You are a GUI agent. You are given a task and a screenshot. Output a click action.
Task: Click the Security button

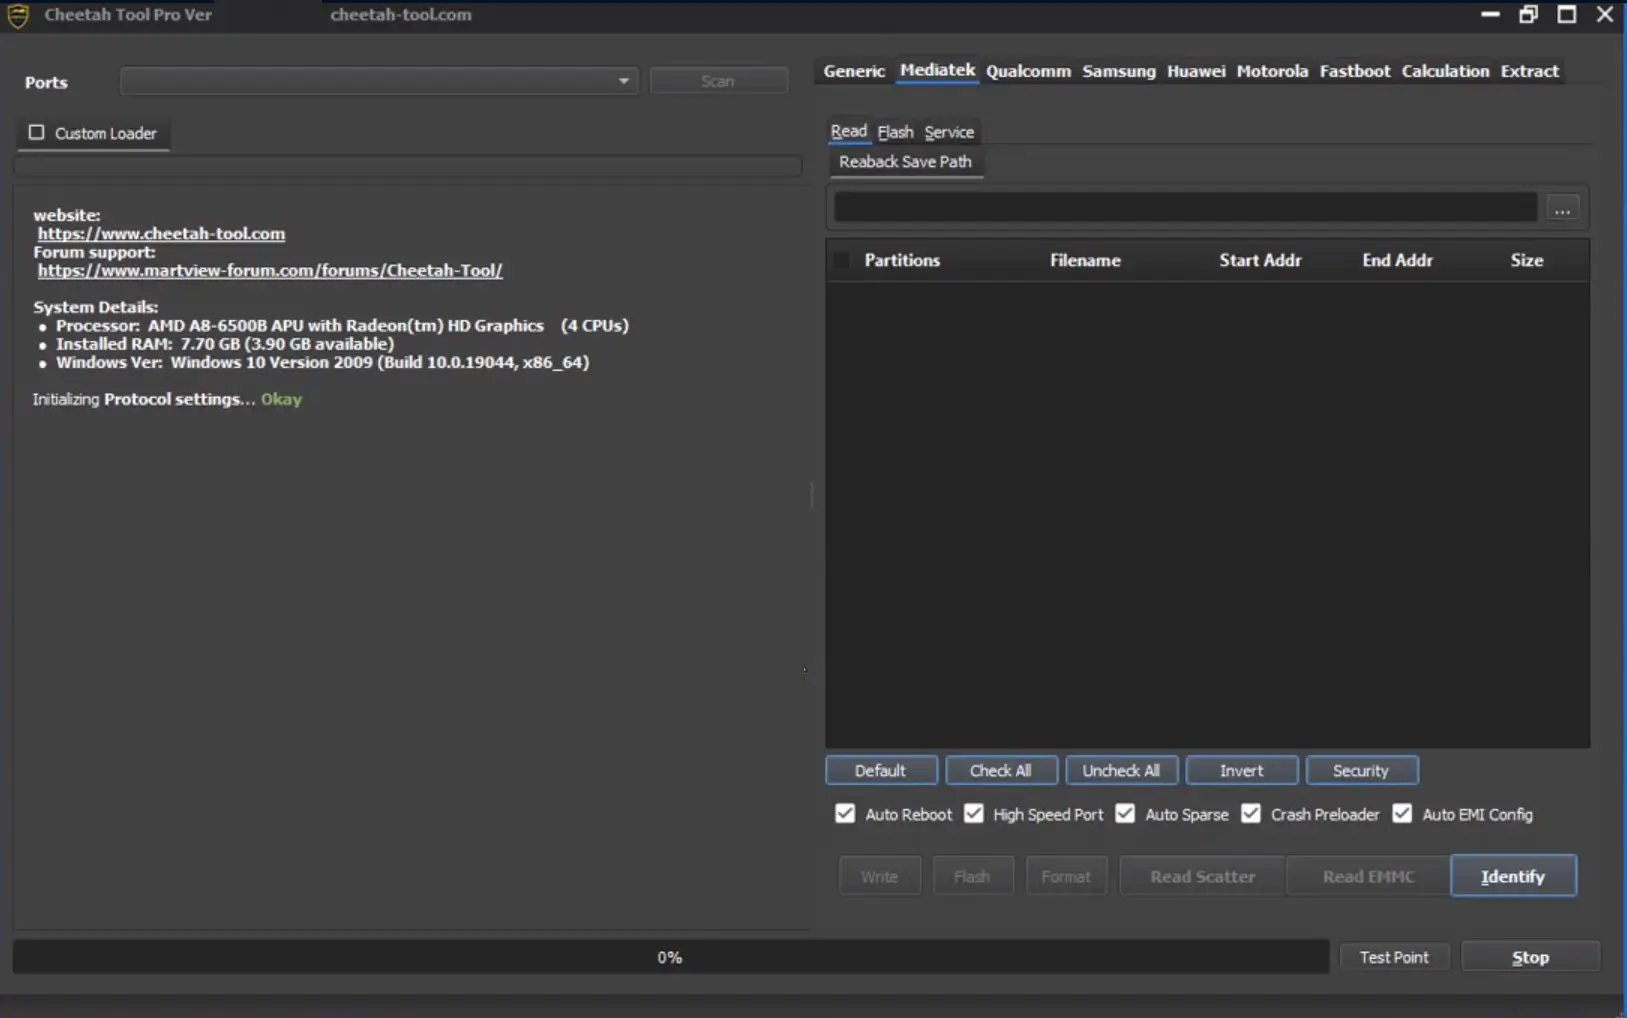coord(1361,770)
